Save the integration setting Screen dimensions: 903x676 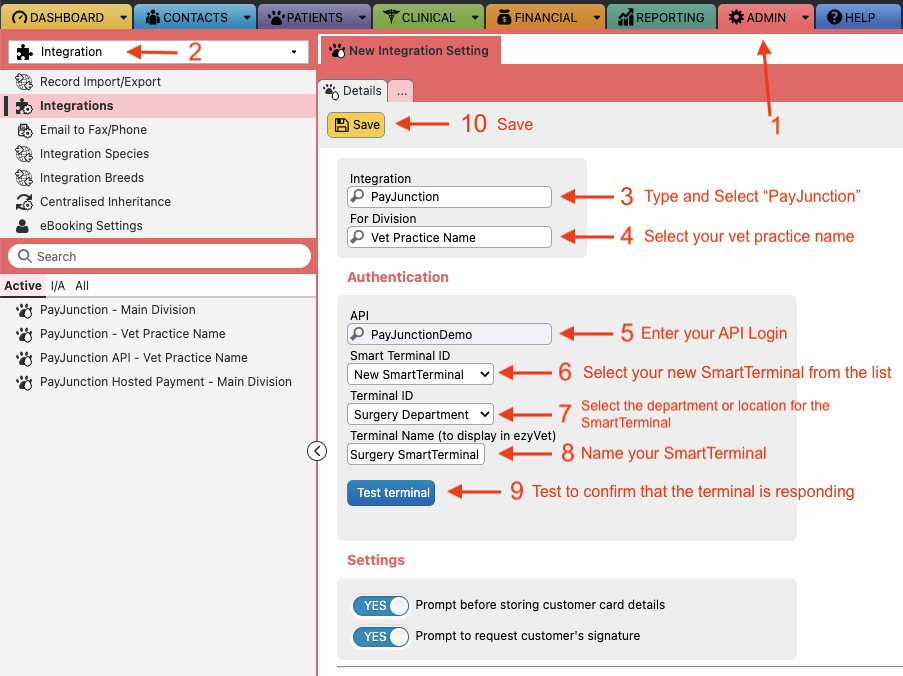(x=356, y=125)
